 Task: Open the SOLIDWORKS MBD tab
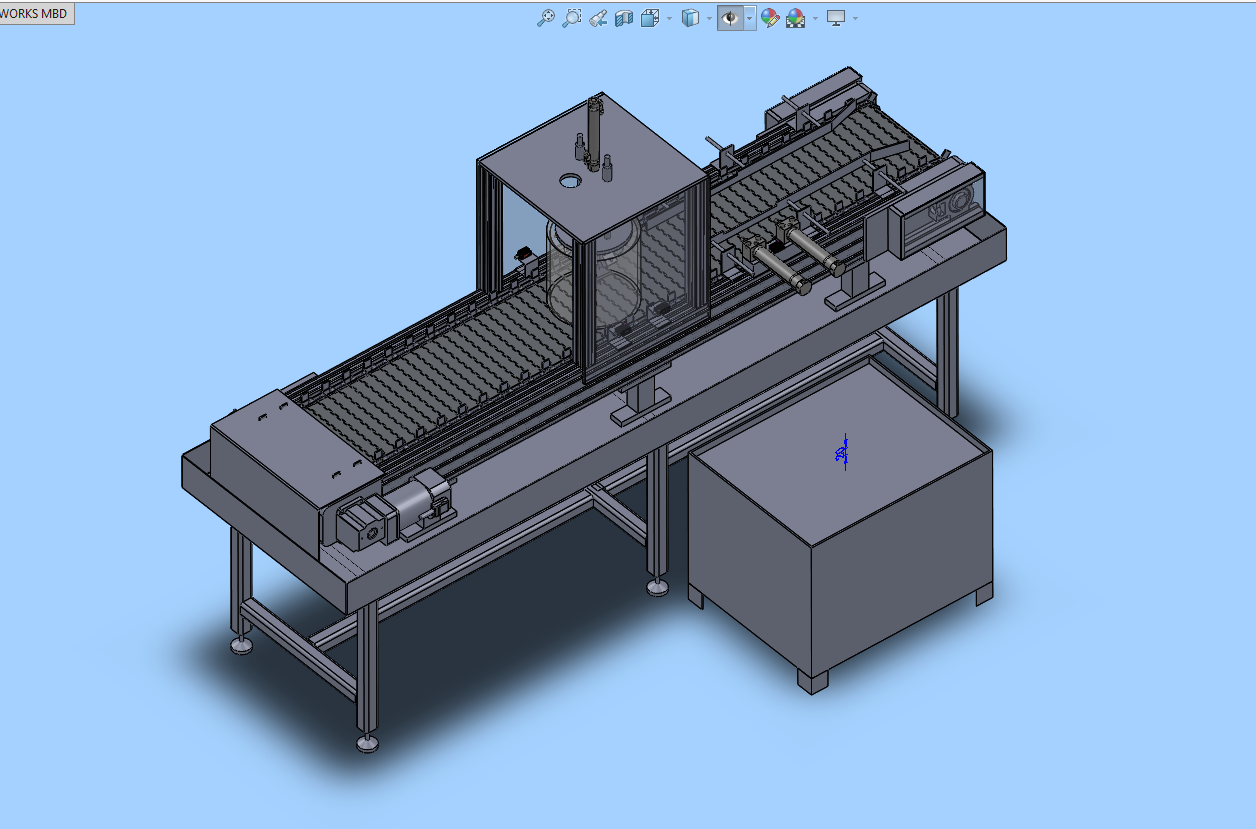coord(36,14)
